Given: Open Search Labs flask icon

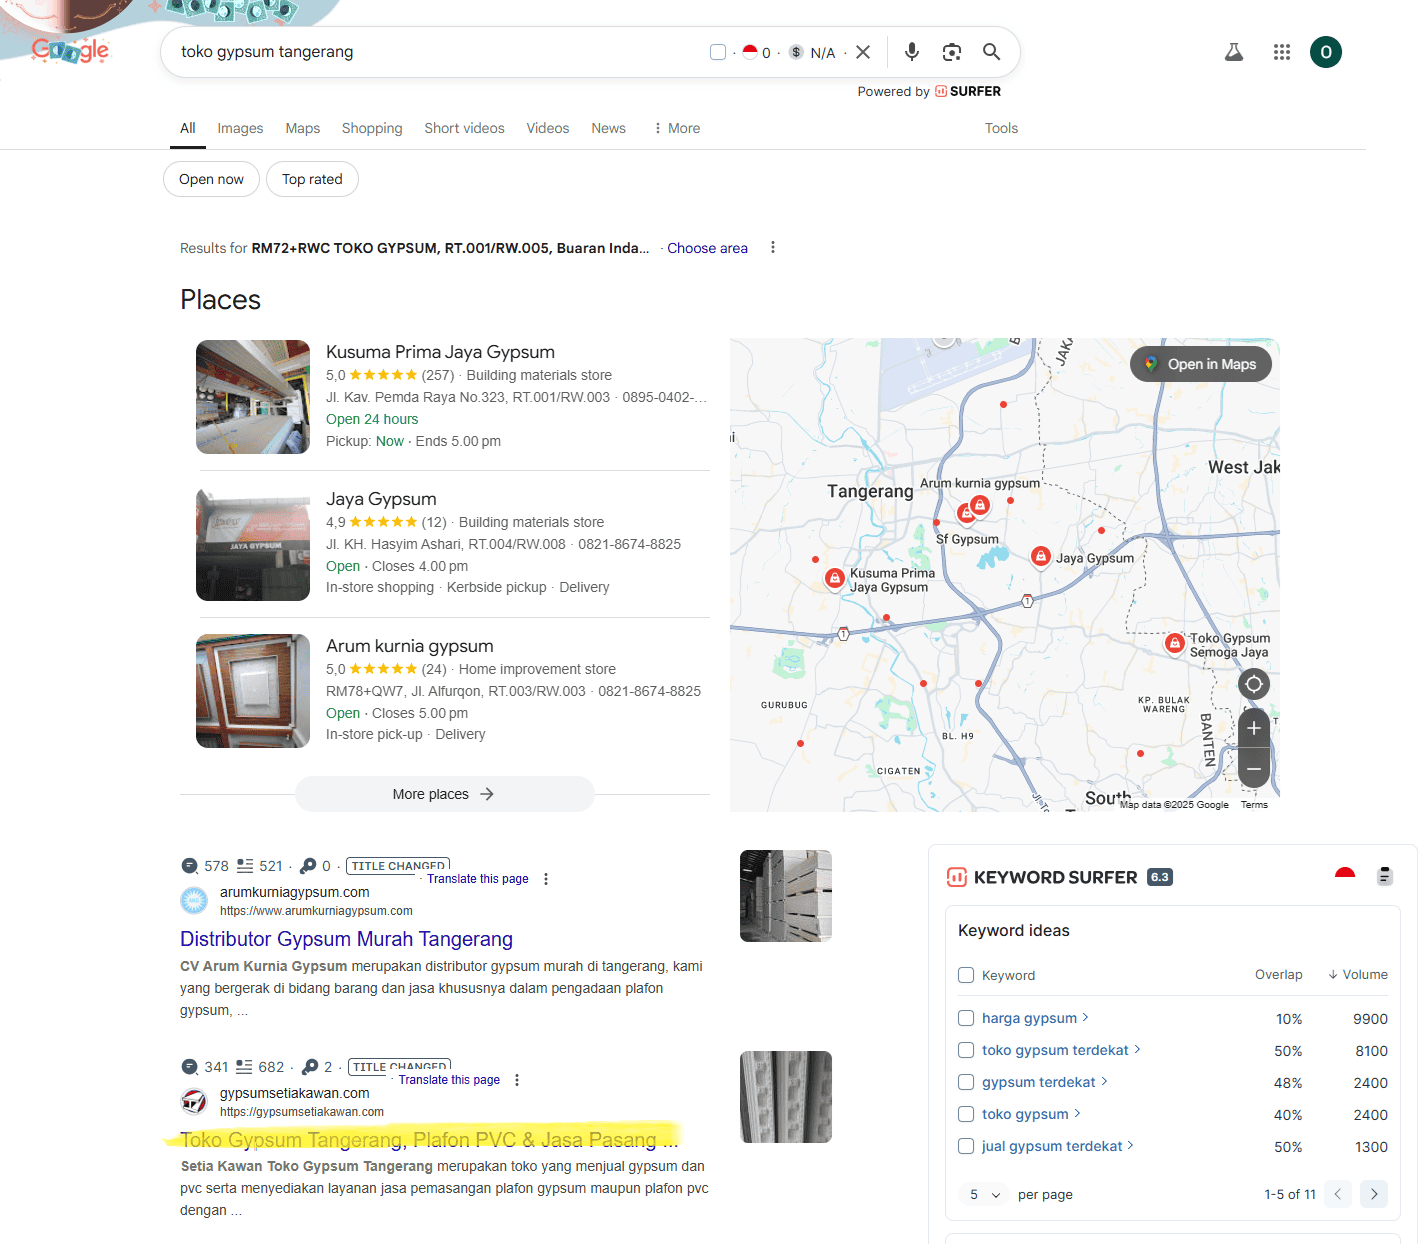Looking at the screenshot, I should 1234,52.
